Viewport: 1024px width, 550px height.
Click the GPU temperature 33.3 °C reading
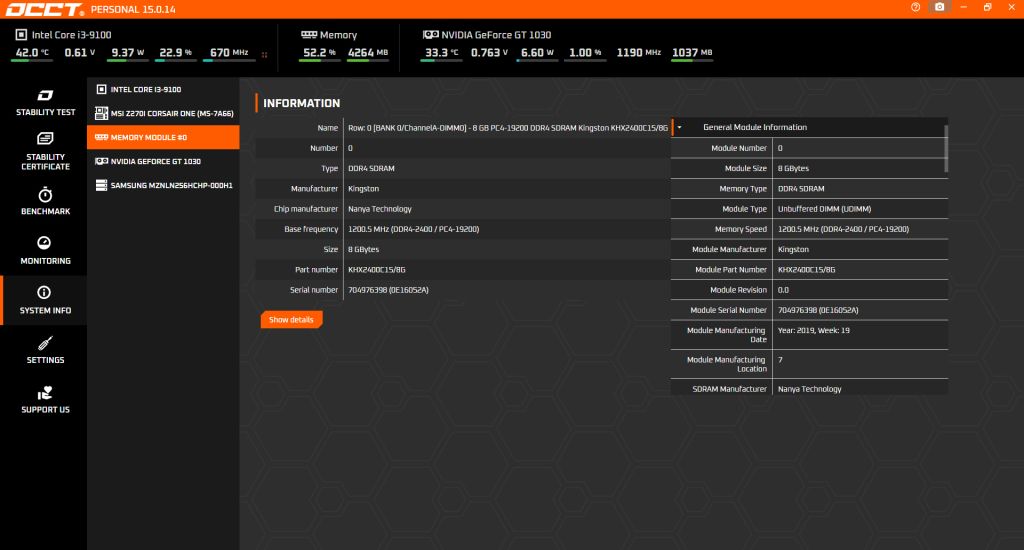pyautogui.click(x=441, y=53)
